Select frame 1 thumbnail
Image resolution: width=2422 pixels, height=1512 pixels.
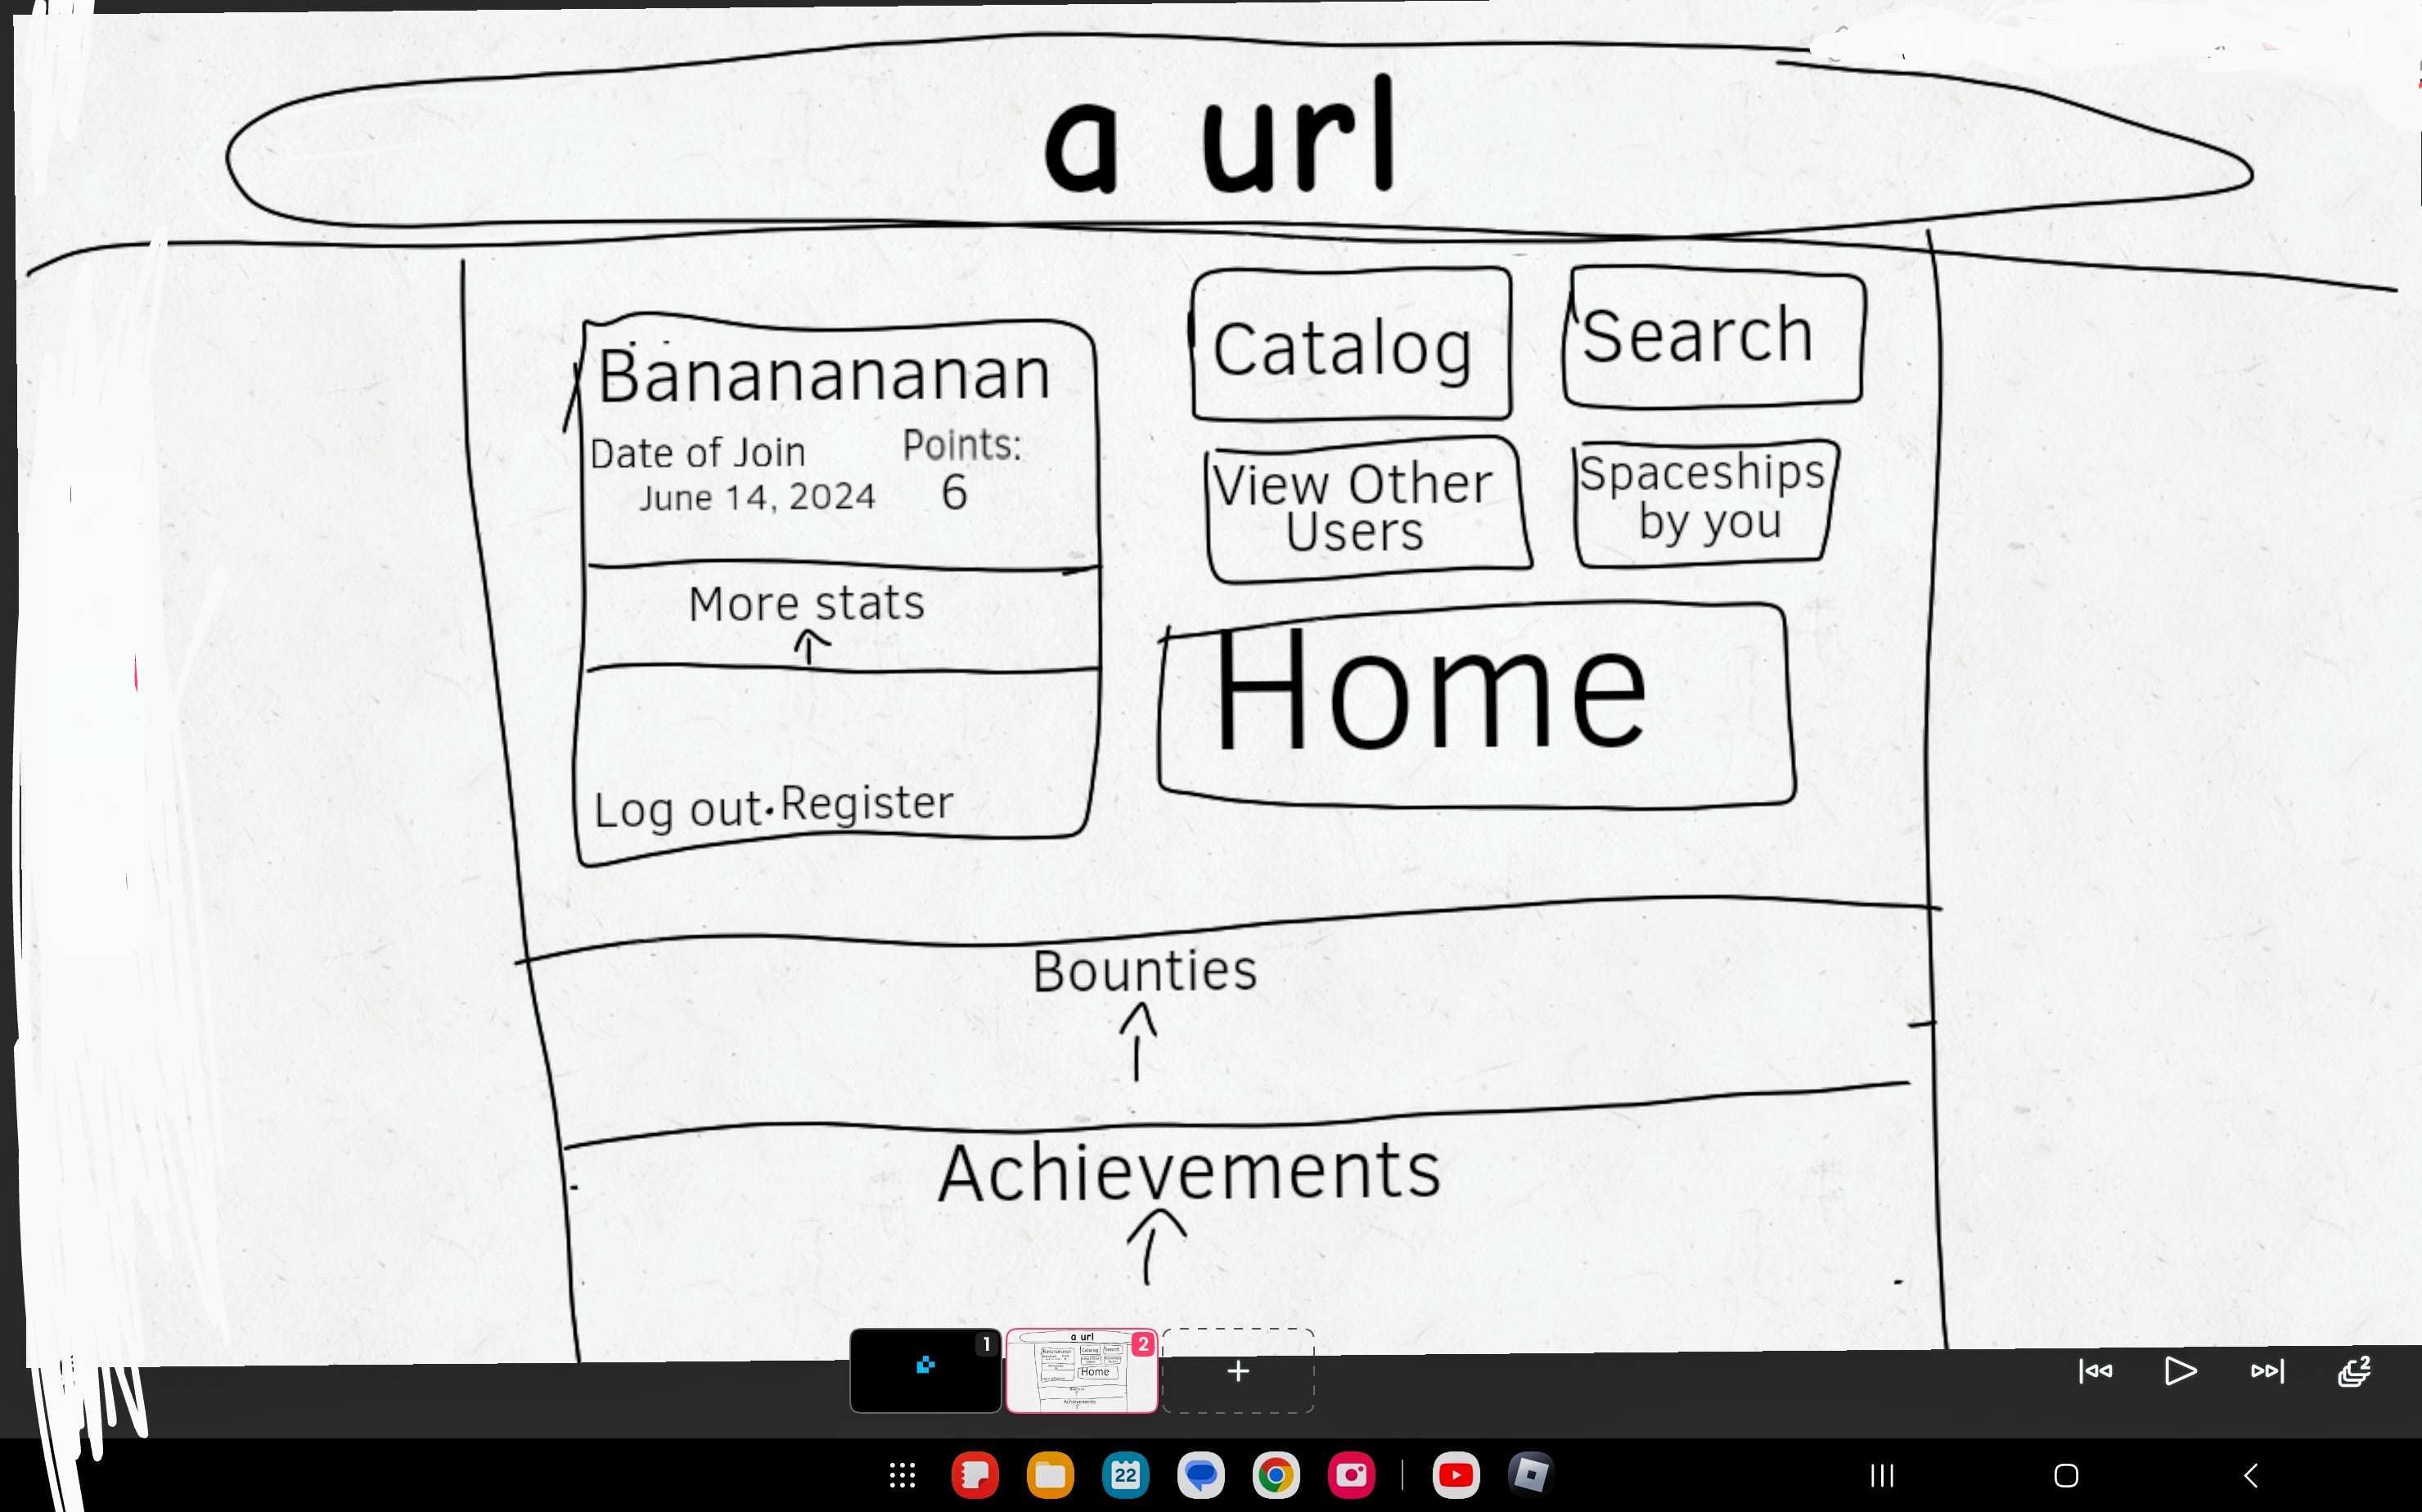[925, 1370]
